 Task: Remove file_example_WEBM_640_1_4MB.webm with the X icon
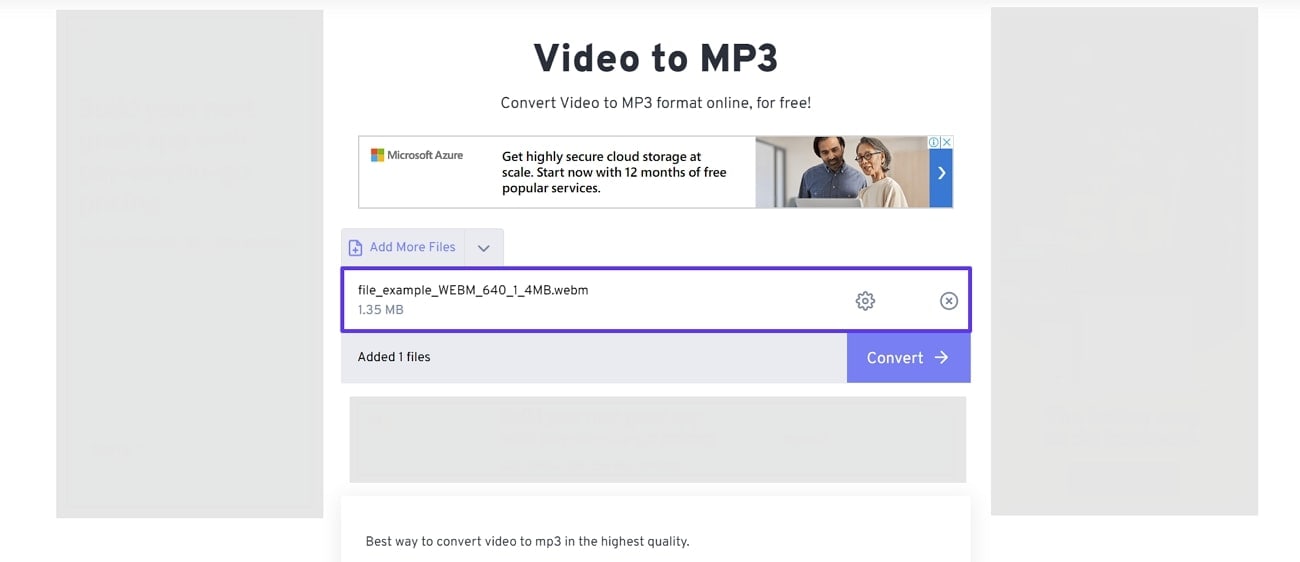pyautogui.click(x=949, y=300)
